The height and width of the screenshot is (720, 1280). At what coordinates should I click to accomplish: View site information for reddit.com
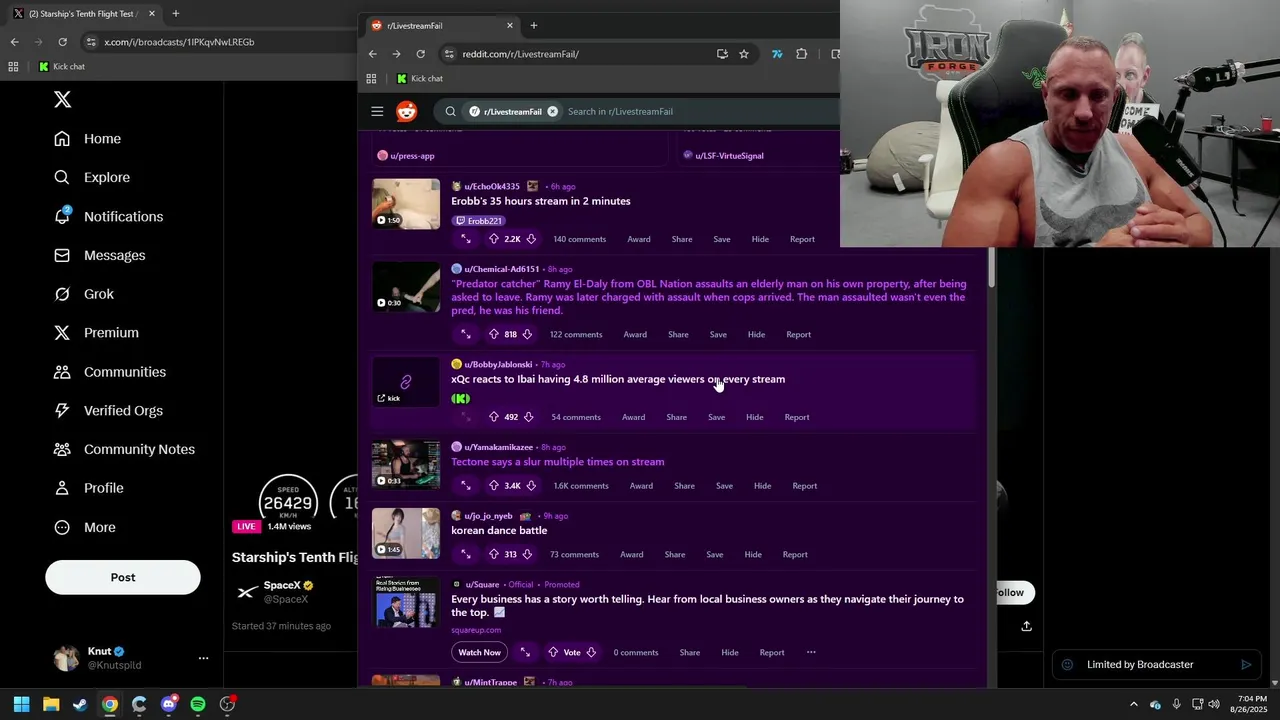click(x=449, y=54)
